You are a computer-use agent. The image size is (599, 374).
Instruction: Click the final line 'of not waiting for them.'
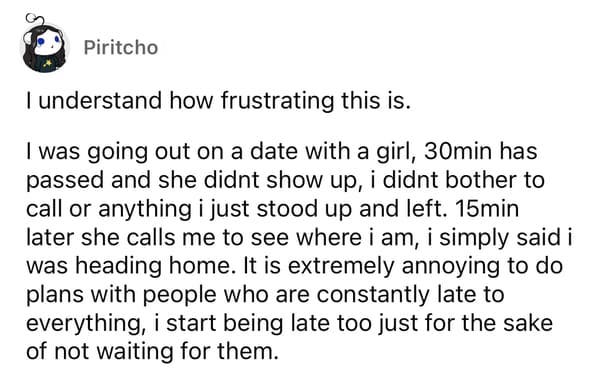pyautogui.click(x=152, y=351)
